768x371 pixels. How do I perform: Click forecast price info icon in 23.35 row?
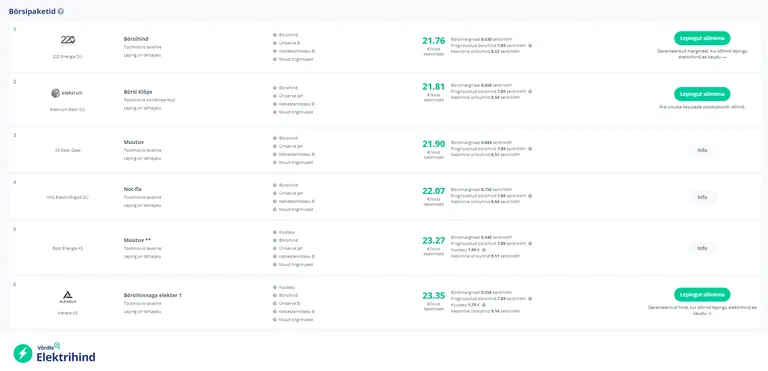(530, 298)
